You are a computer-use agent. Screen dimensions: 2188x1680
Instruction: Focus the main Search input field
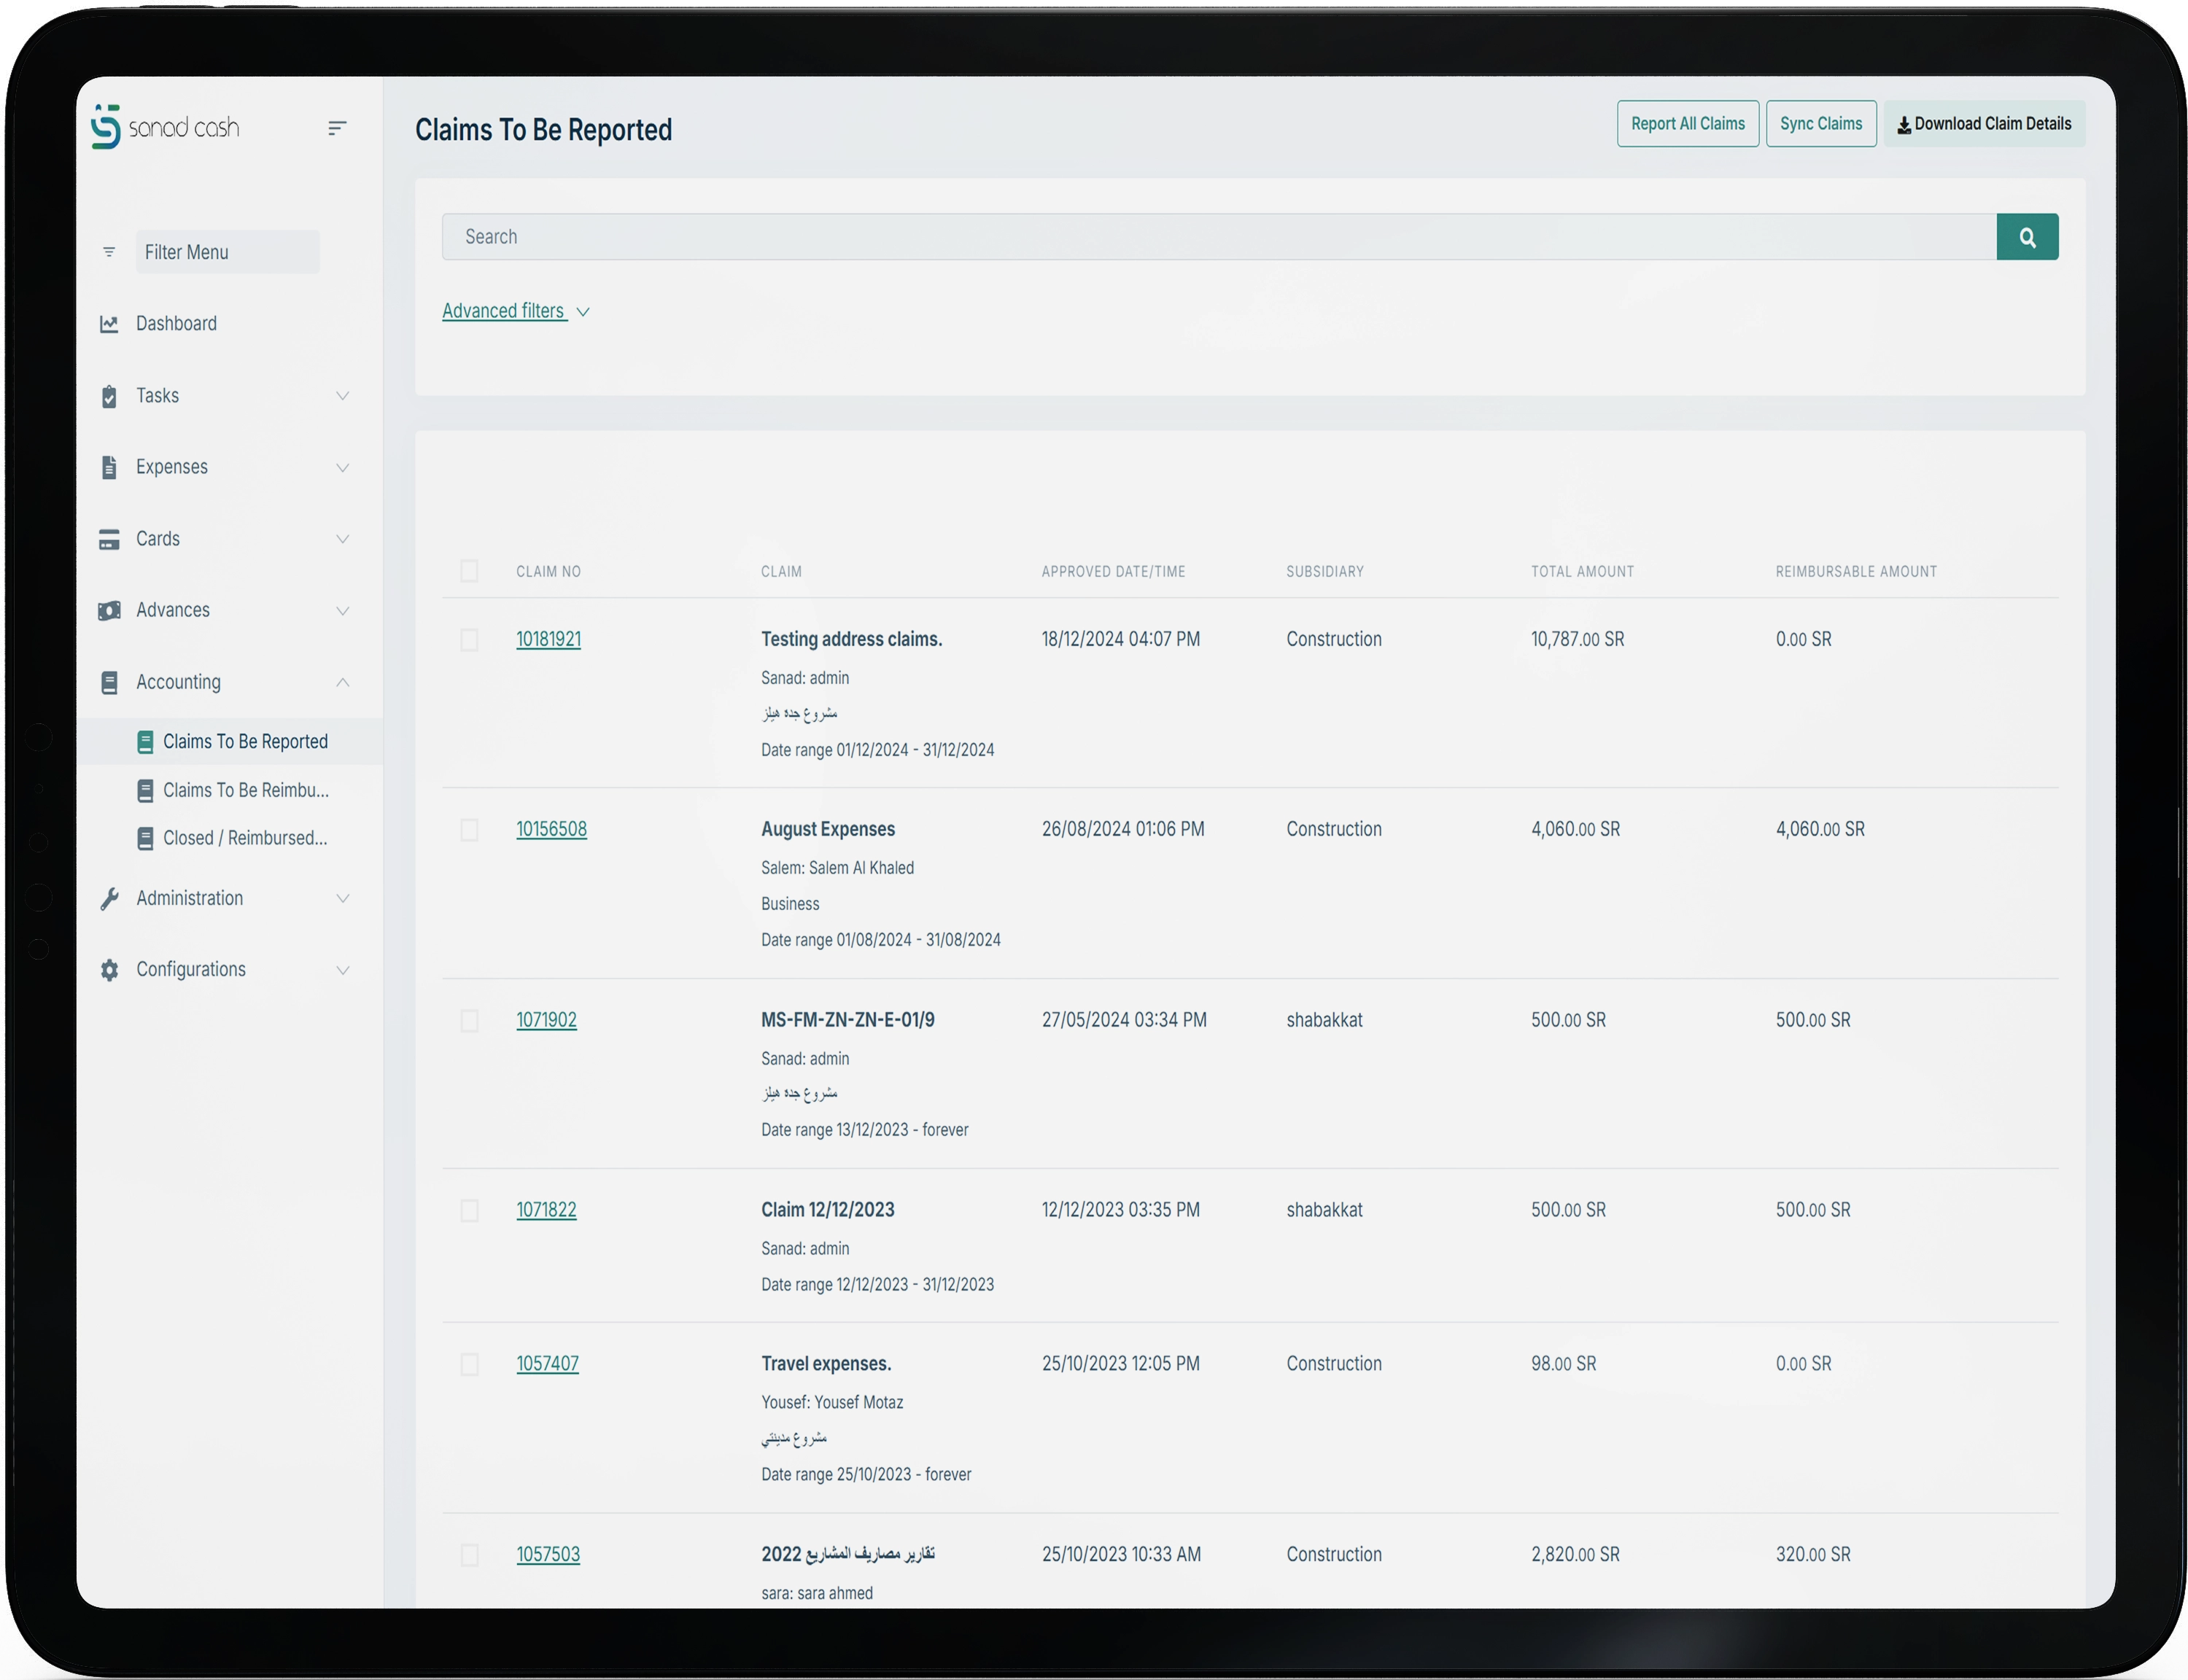1218,237
